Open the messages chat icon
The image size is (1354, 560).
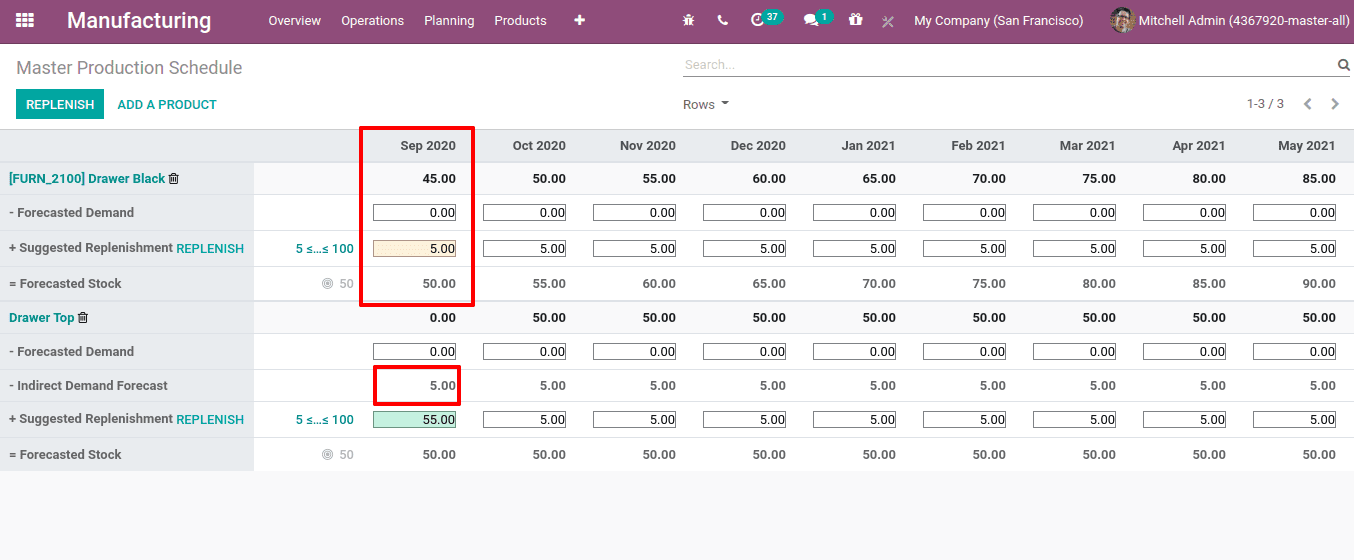811,20
